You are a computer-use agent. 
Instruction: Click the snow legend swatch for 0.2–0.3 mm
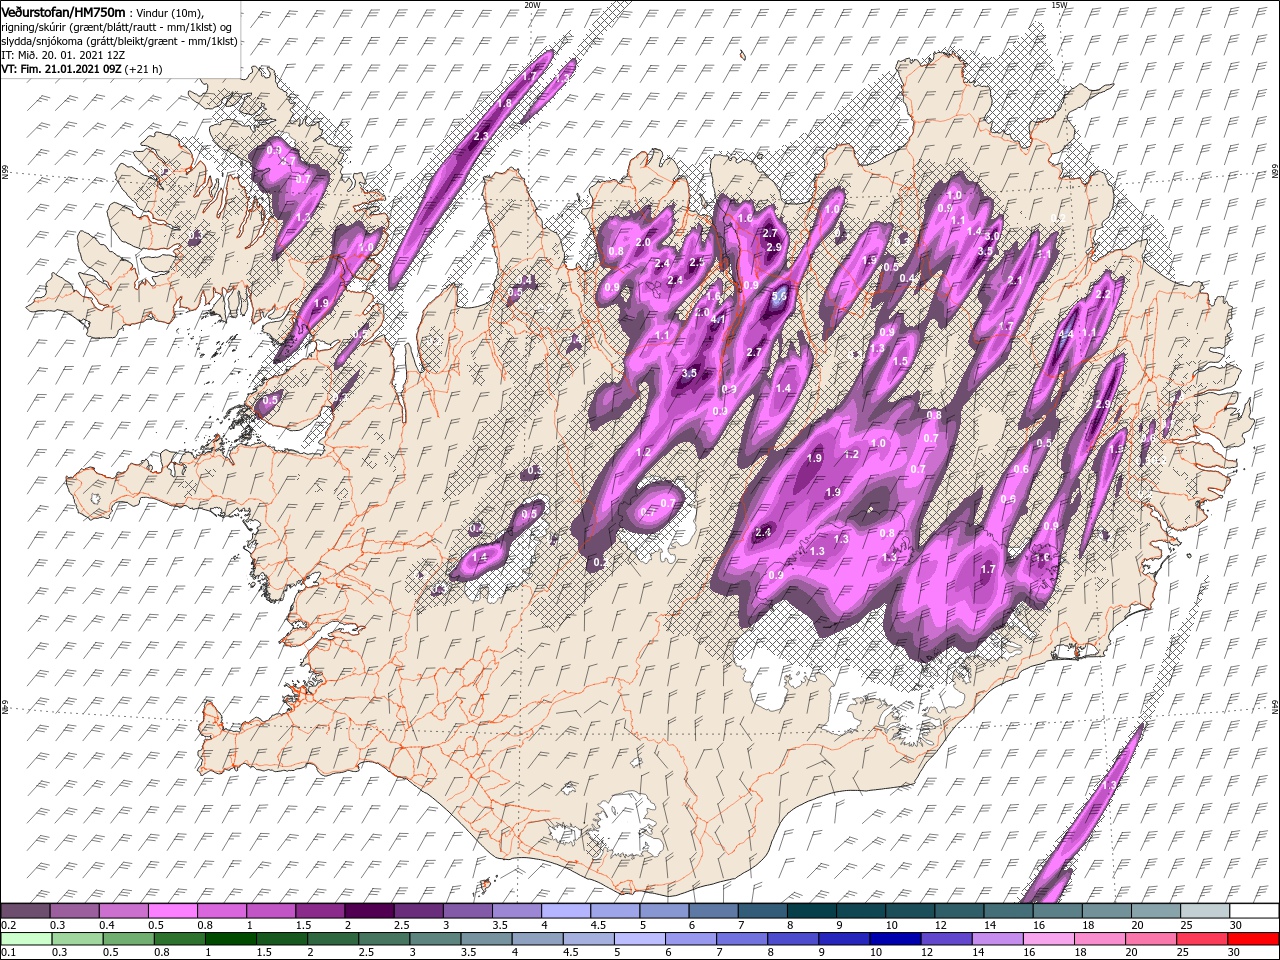tap(26, 911)
